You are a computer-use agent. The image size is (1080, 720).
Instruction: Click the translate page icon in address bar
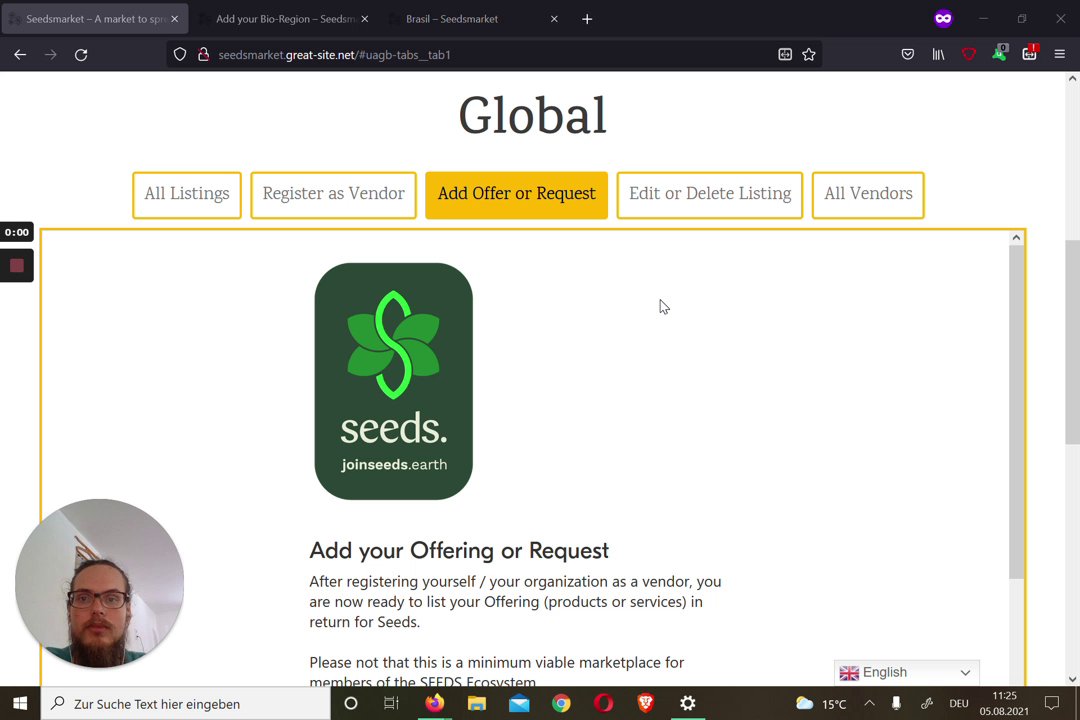785,54
